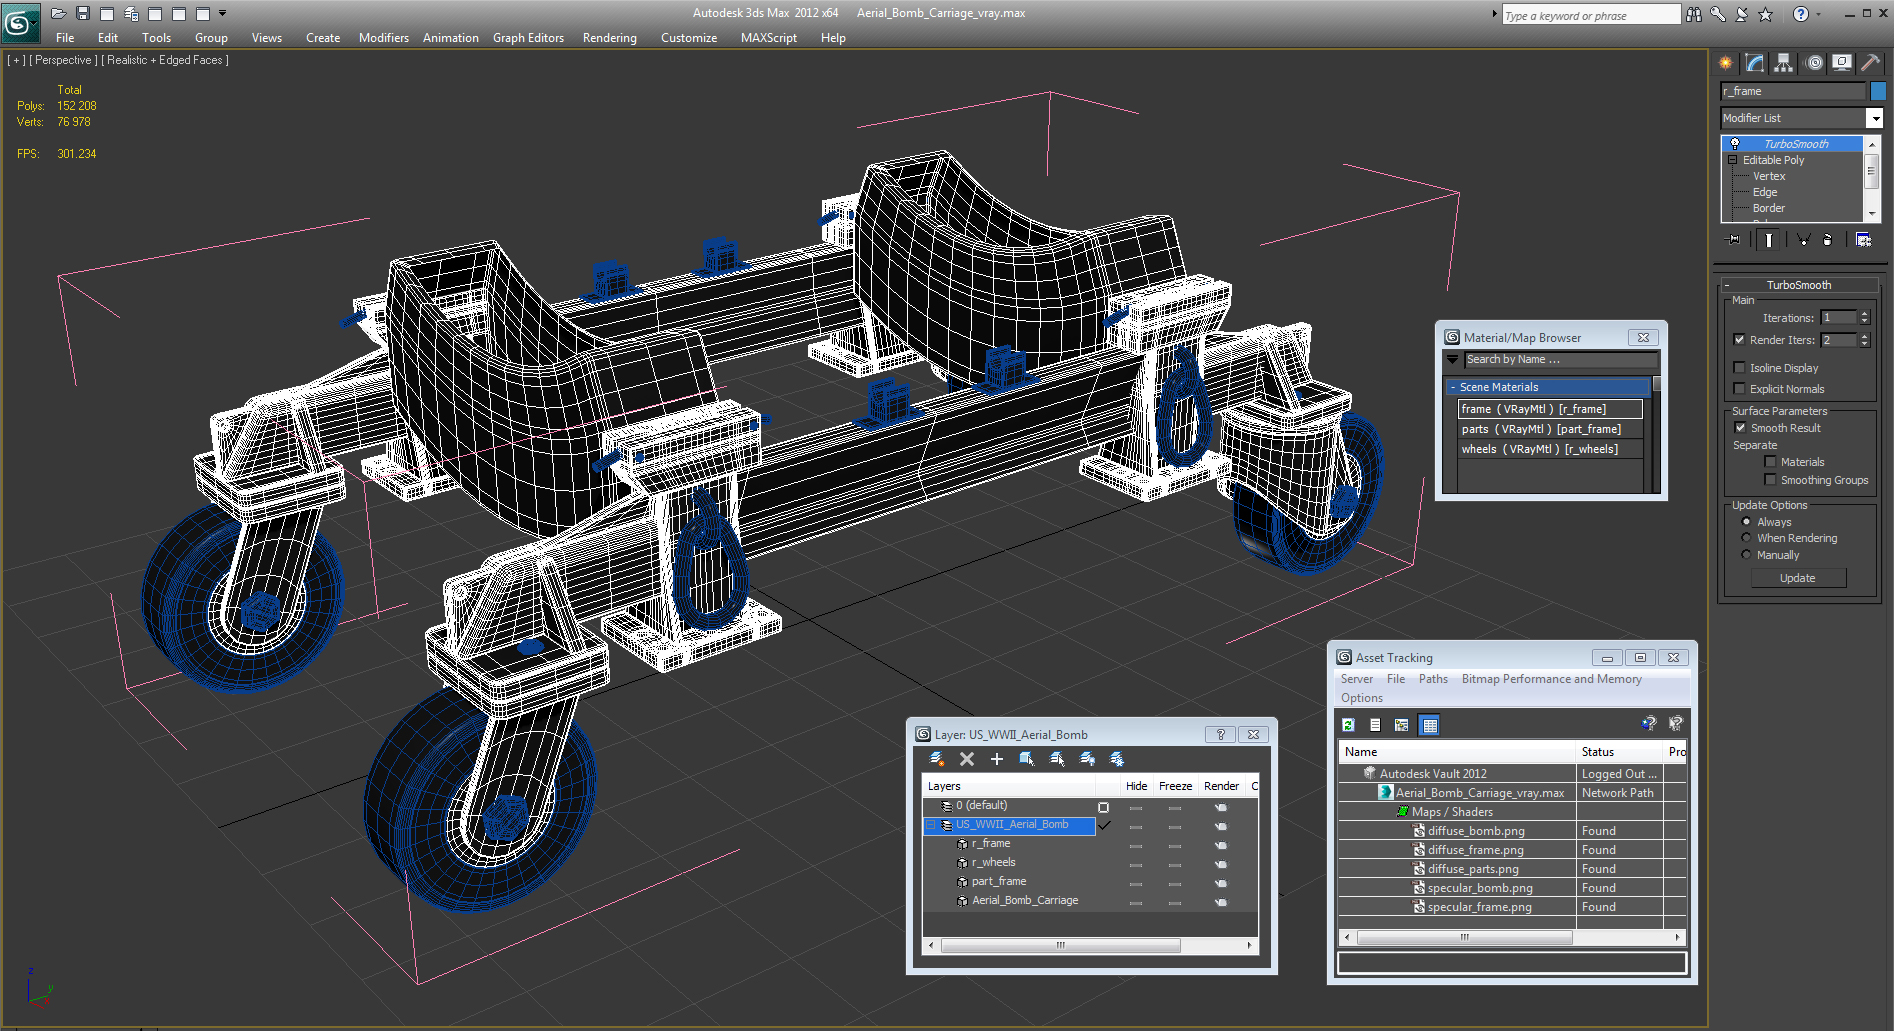Select Manually update option
This screenshot has width=1894, height=1031.
1747,555
